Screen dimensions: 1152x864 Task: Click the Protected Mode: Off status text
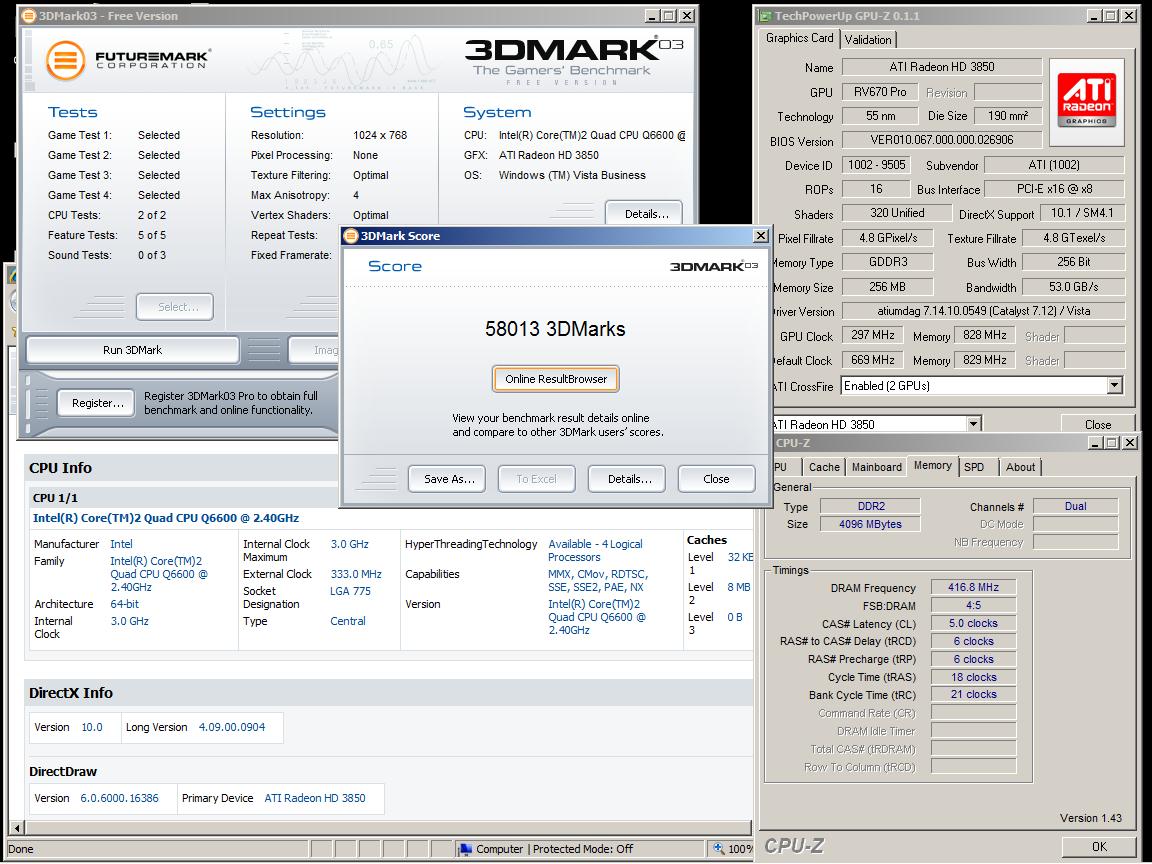pyautogui.click(x=583, y=849)
